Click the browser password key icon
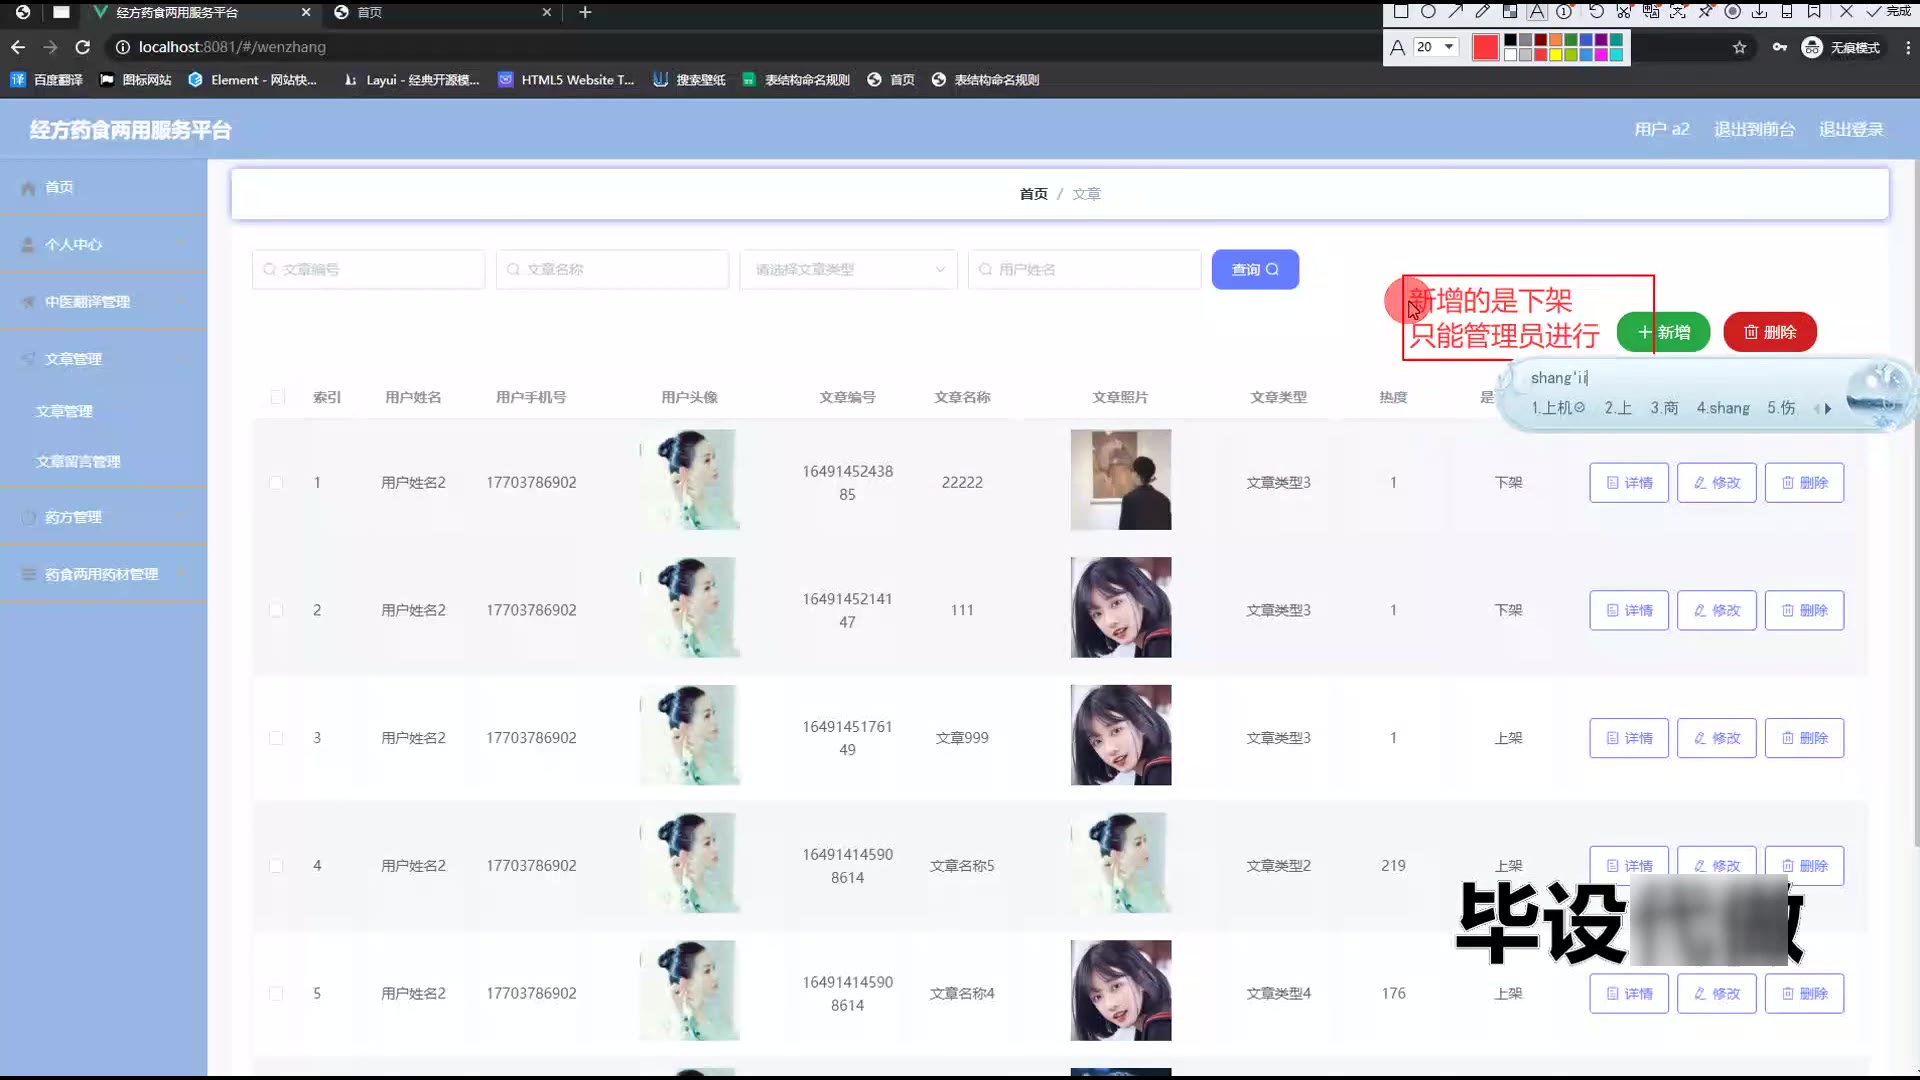Viewport: 1920px width, 1080px height. point(1780,46)
